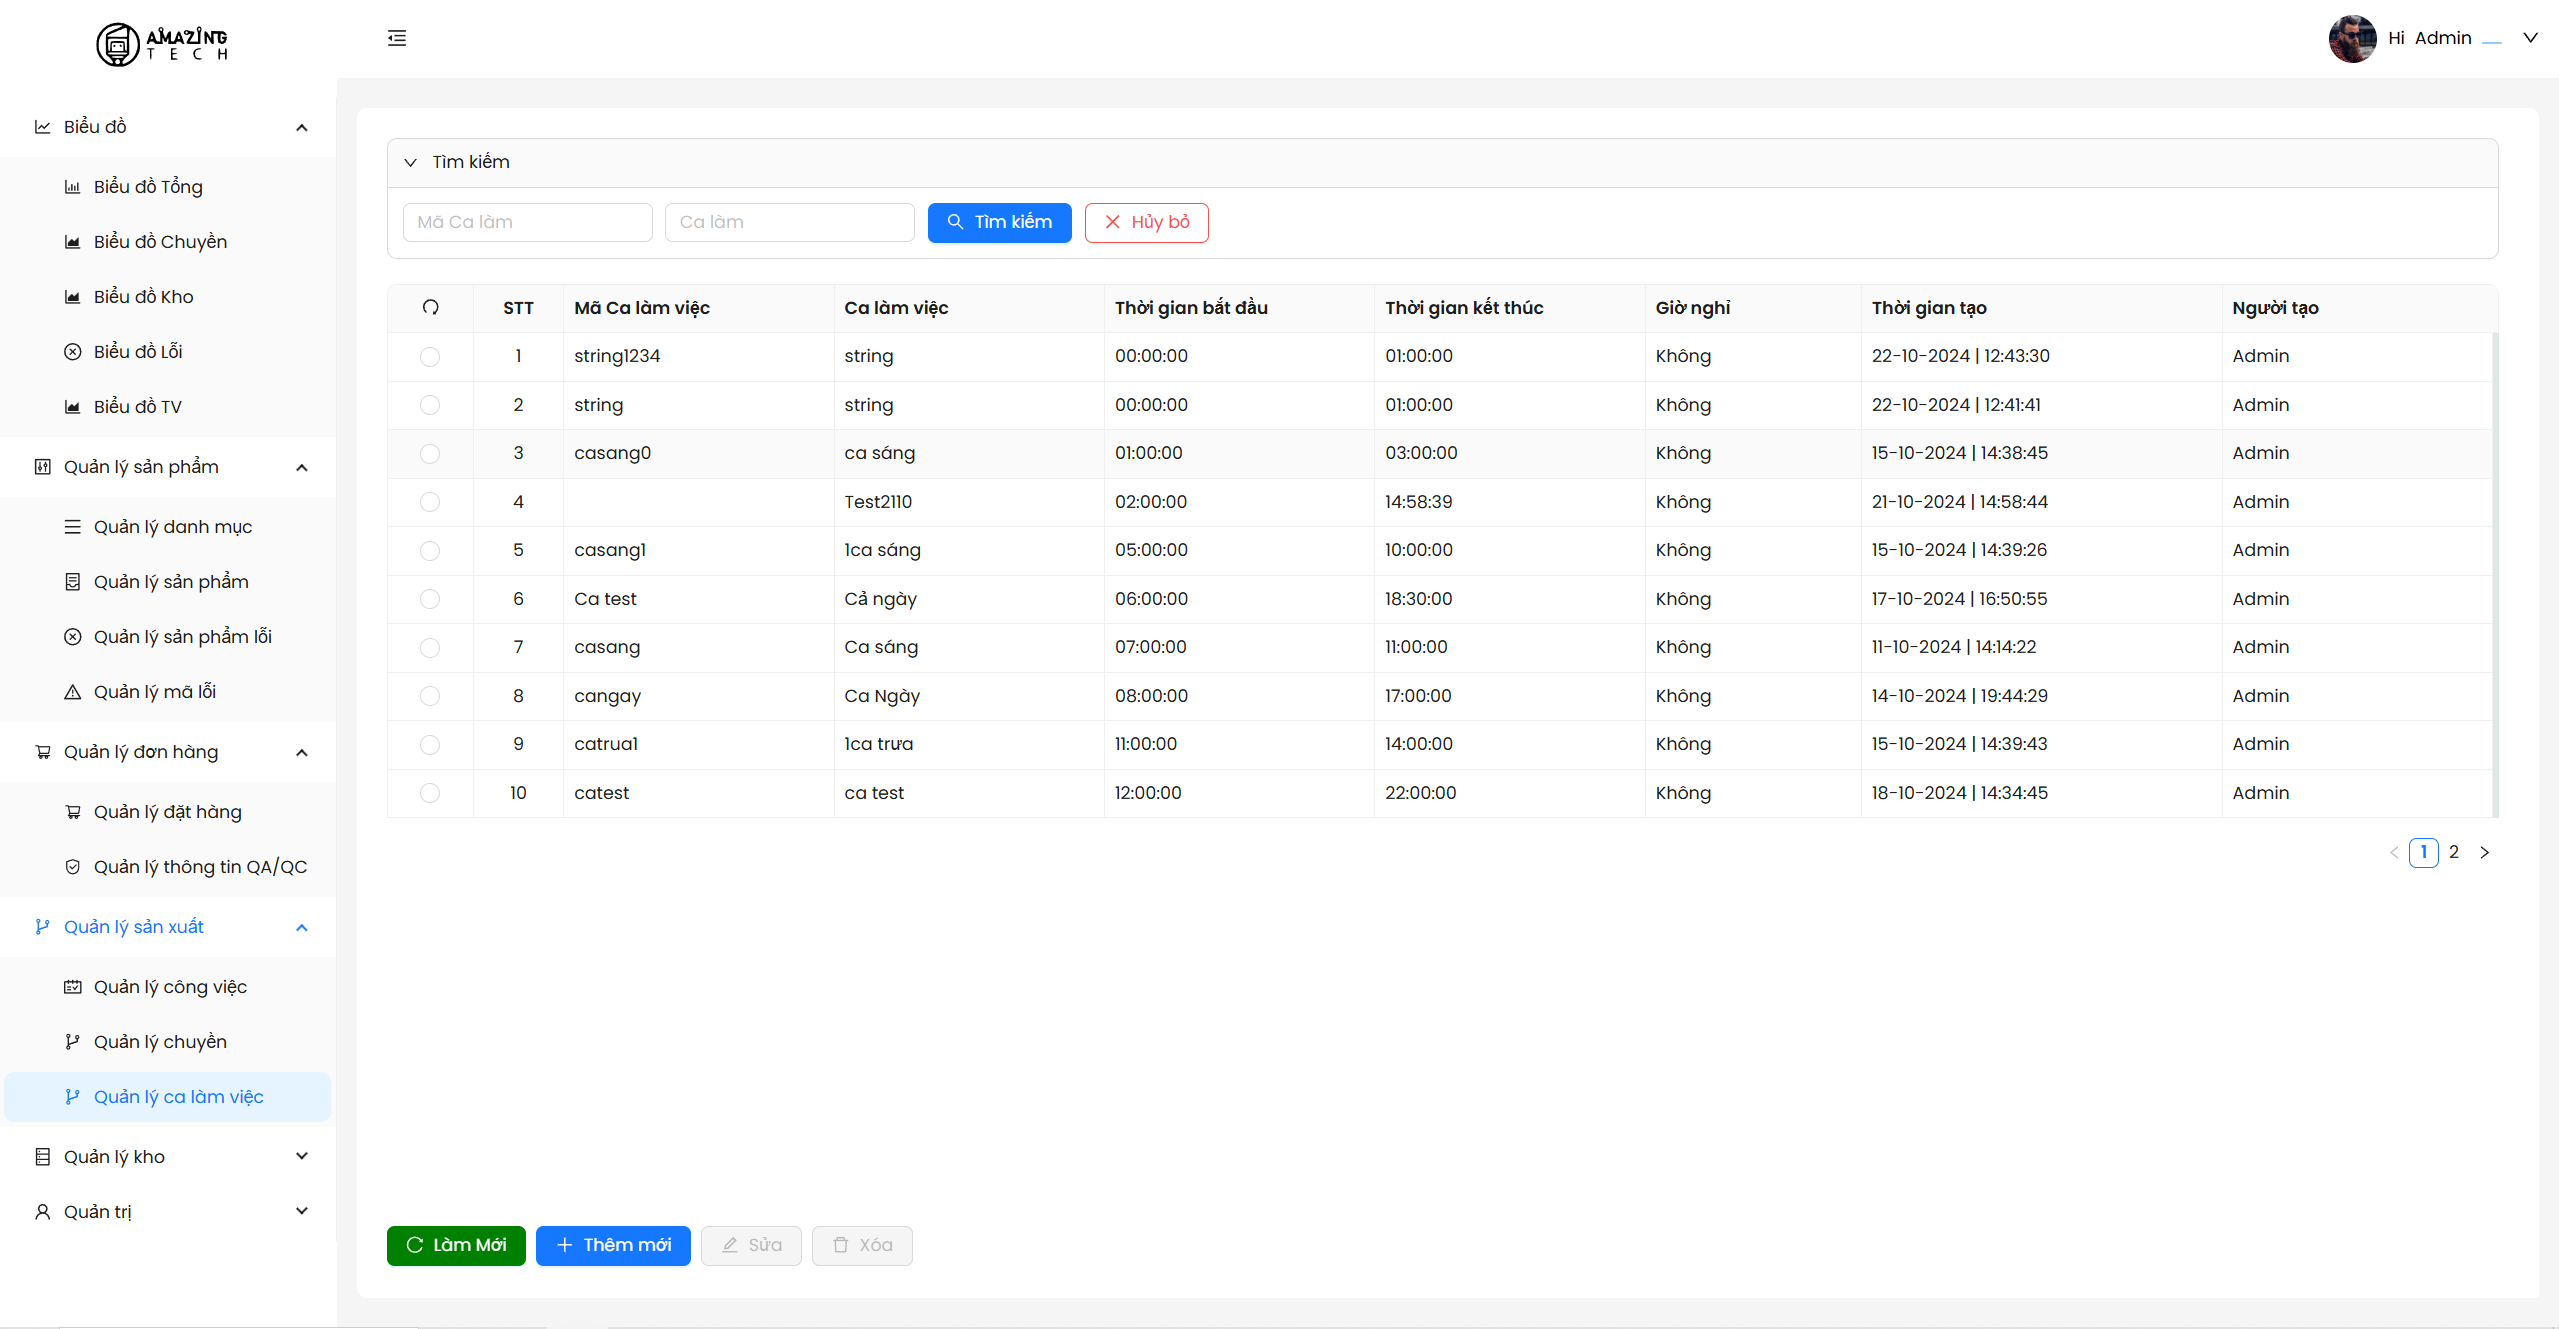Click the Amazing Tech logo
This screenshot has height=1329, width=2559.
pos(163,44)
